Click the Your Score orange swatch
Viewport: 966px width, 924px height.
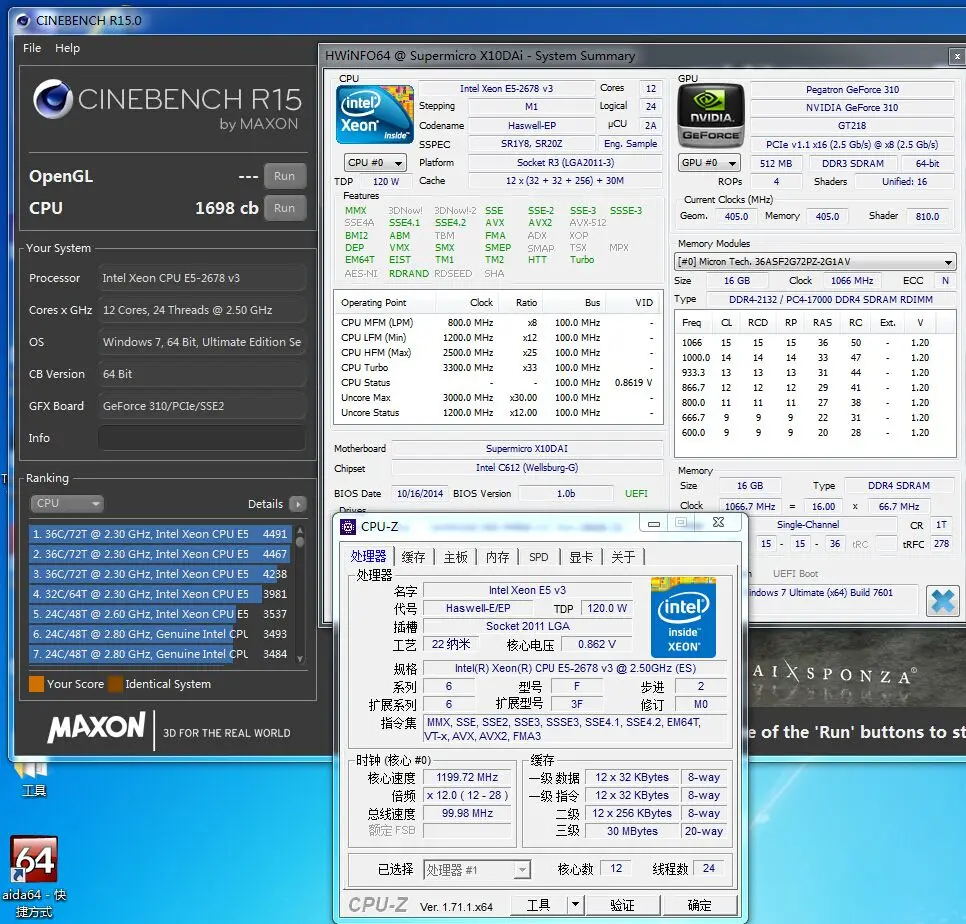coord(36,684)
